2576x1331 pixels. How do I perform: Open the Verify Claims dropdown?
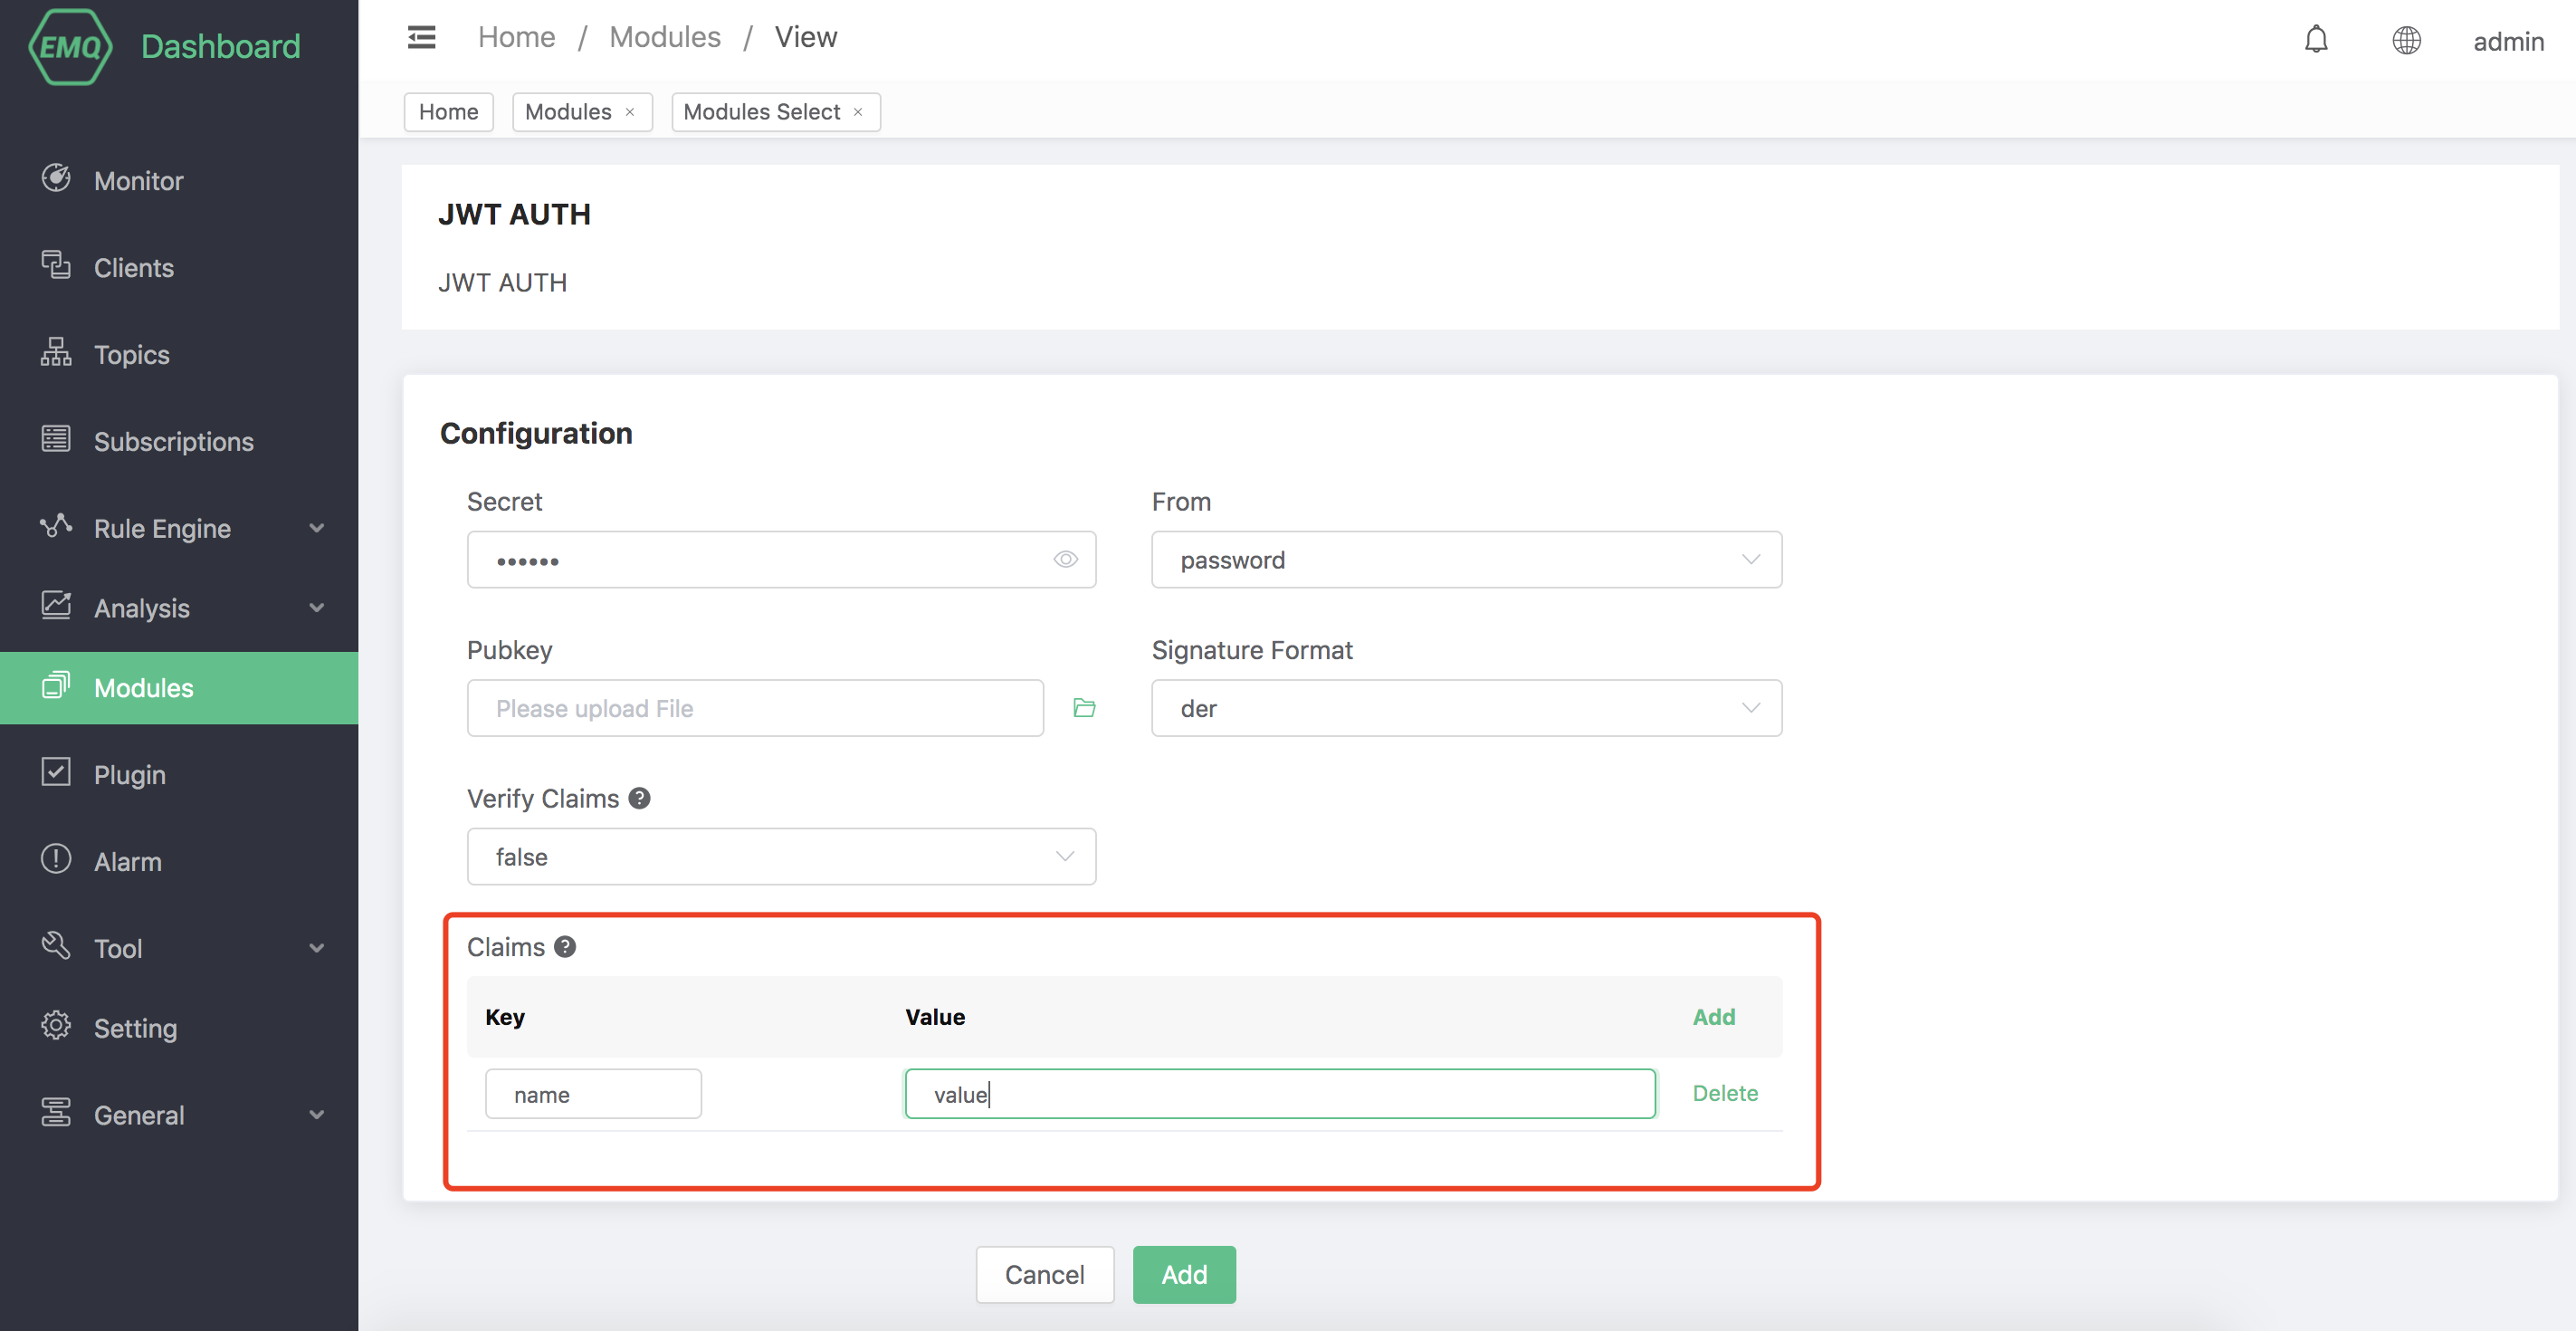[x=780, y=856]
